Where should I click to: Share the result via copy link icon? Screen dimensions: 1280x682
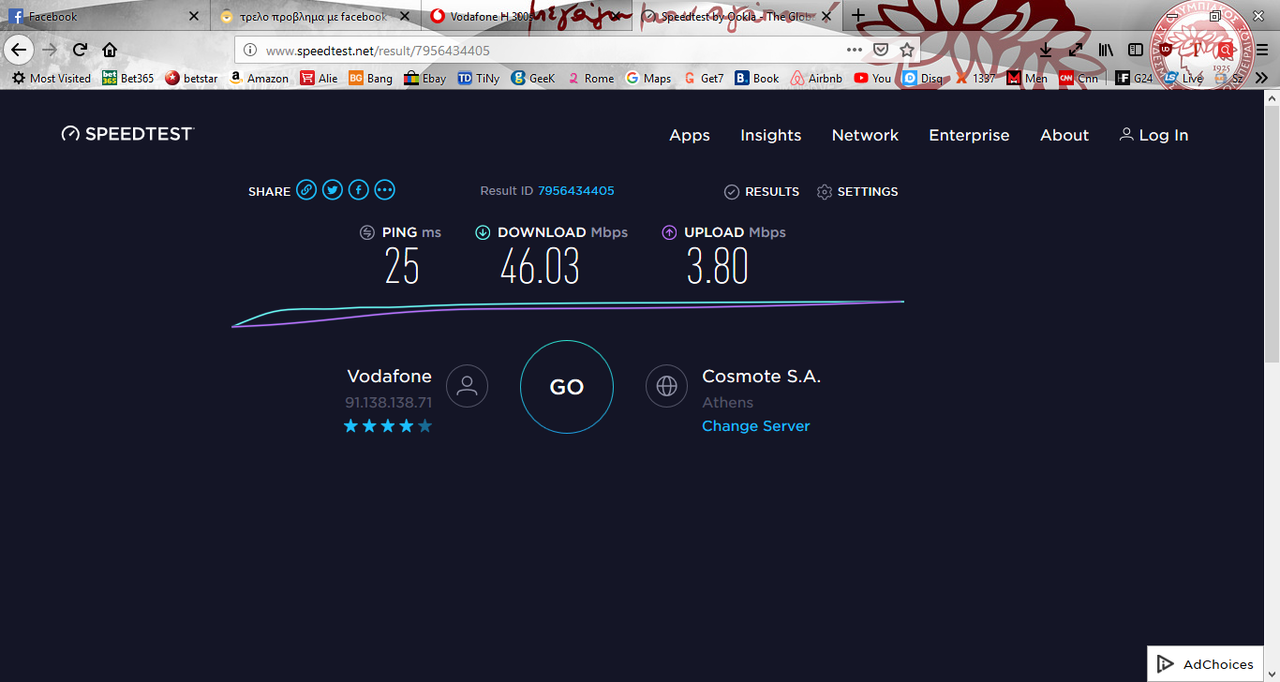(x=306, y=190)
